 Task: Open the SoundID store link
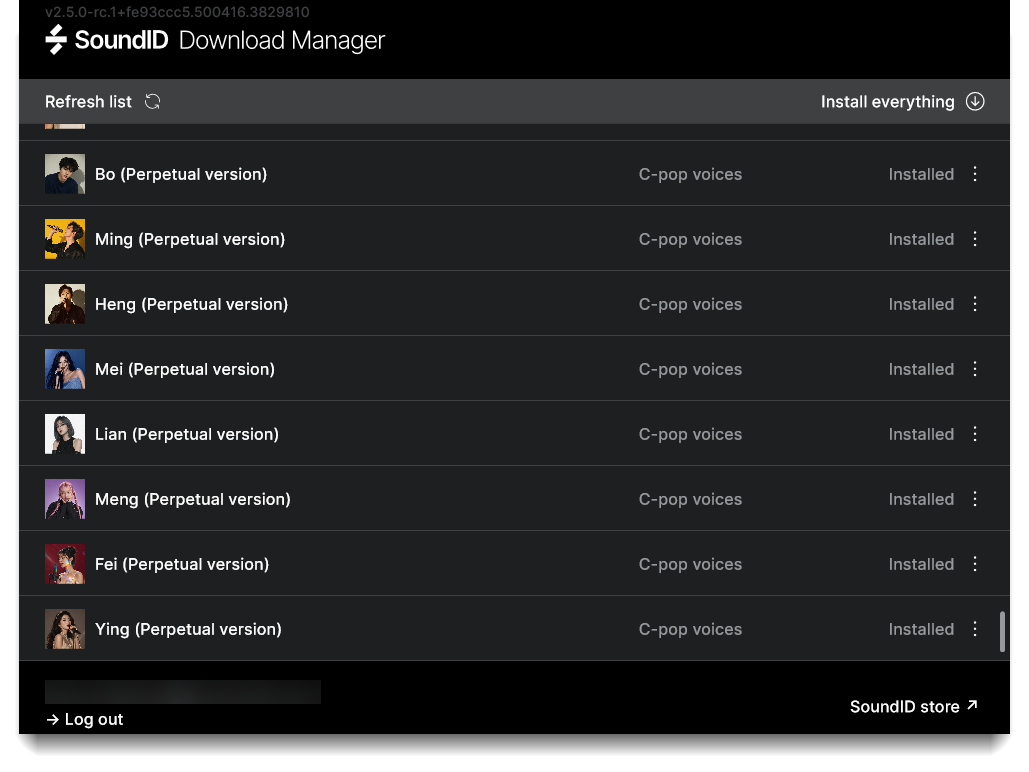tap(914, 706)
